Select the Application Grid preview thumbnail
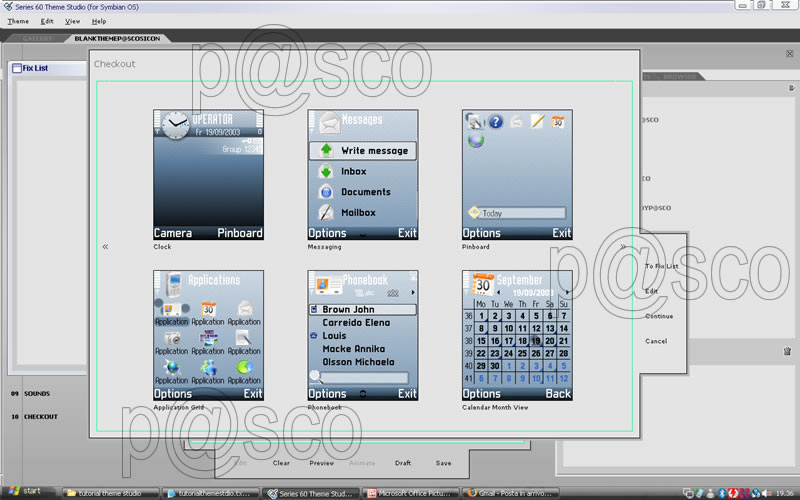Image resolution: width=800 pixels, height=500 pixels. coord(209,335)
